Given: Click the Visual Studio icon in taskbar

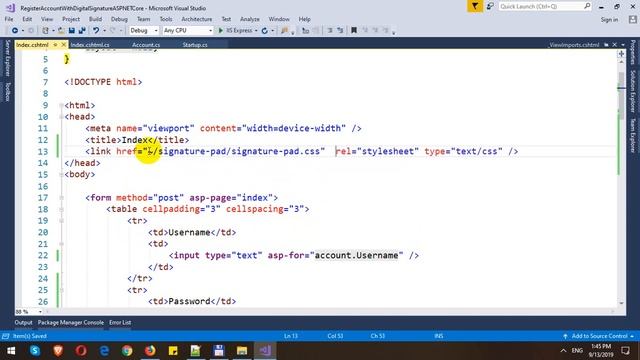Looking at the screenshot, I should 265,351.
